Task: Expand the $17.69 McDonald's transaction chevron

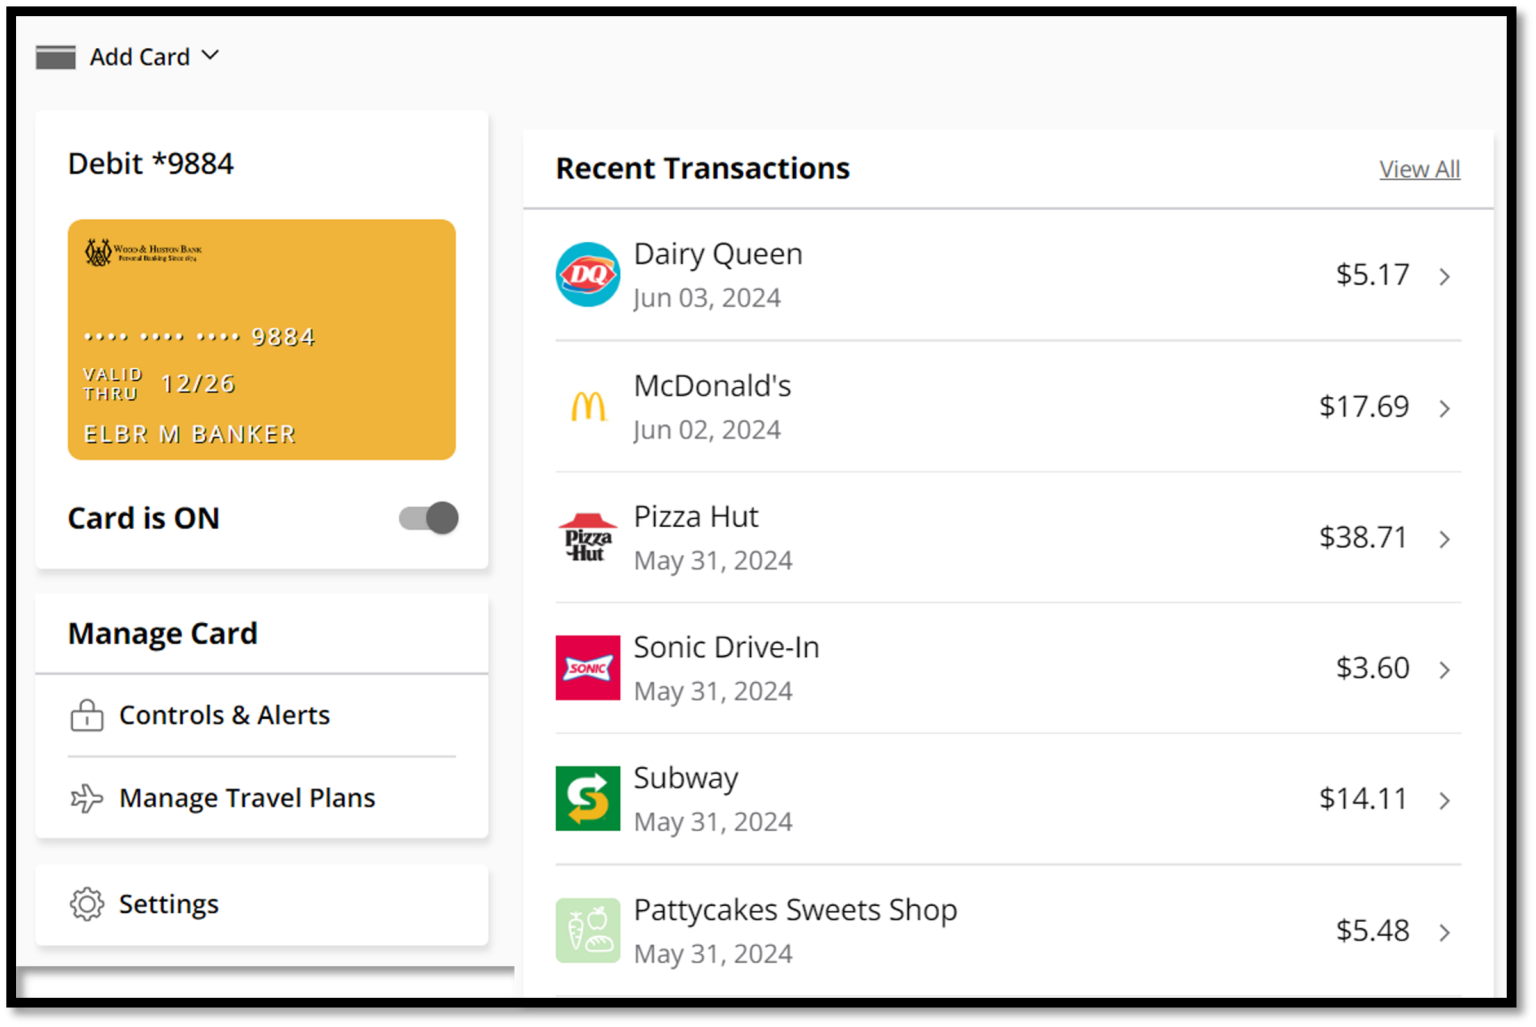Action: click(1445, 408)
